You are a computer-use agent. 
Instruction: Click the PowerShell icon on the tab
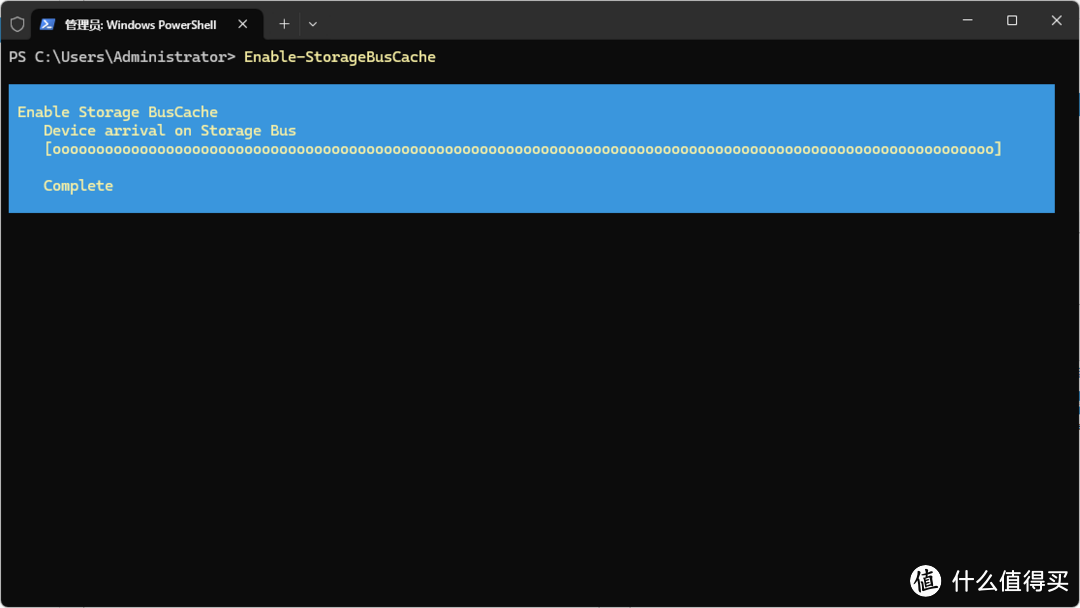(47, 24)
